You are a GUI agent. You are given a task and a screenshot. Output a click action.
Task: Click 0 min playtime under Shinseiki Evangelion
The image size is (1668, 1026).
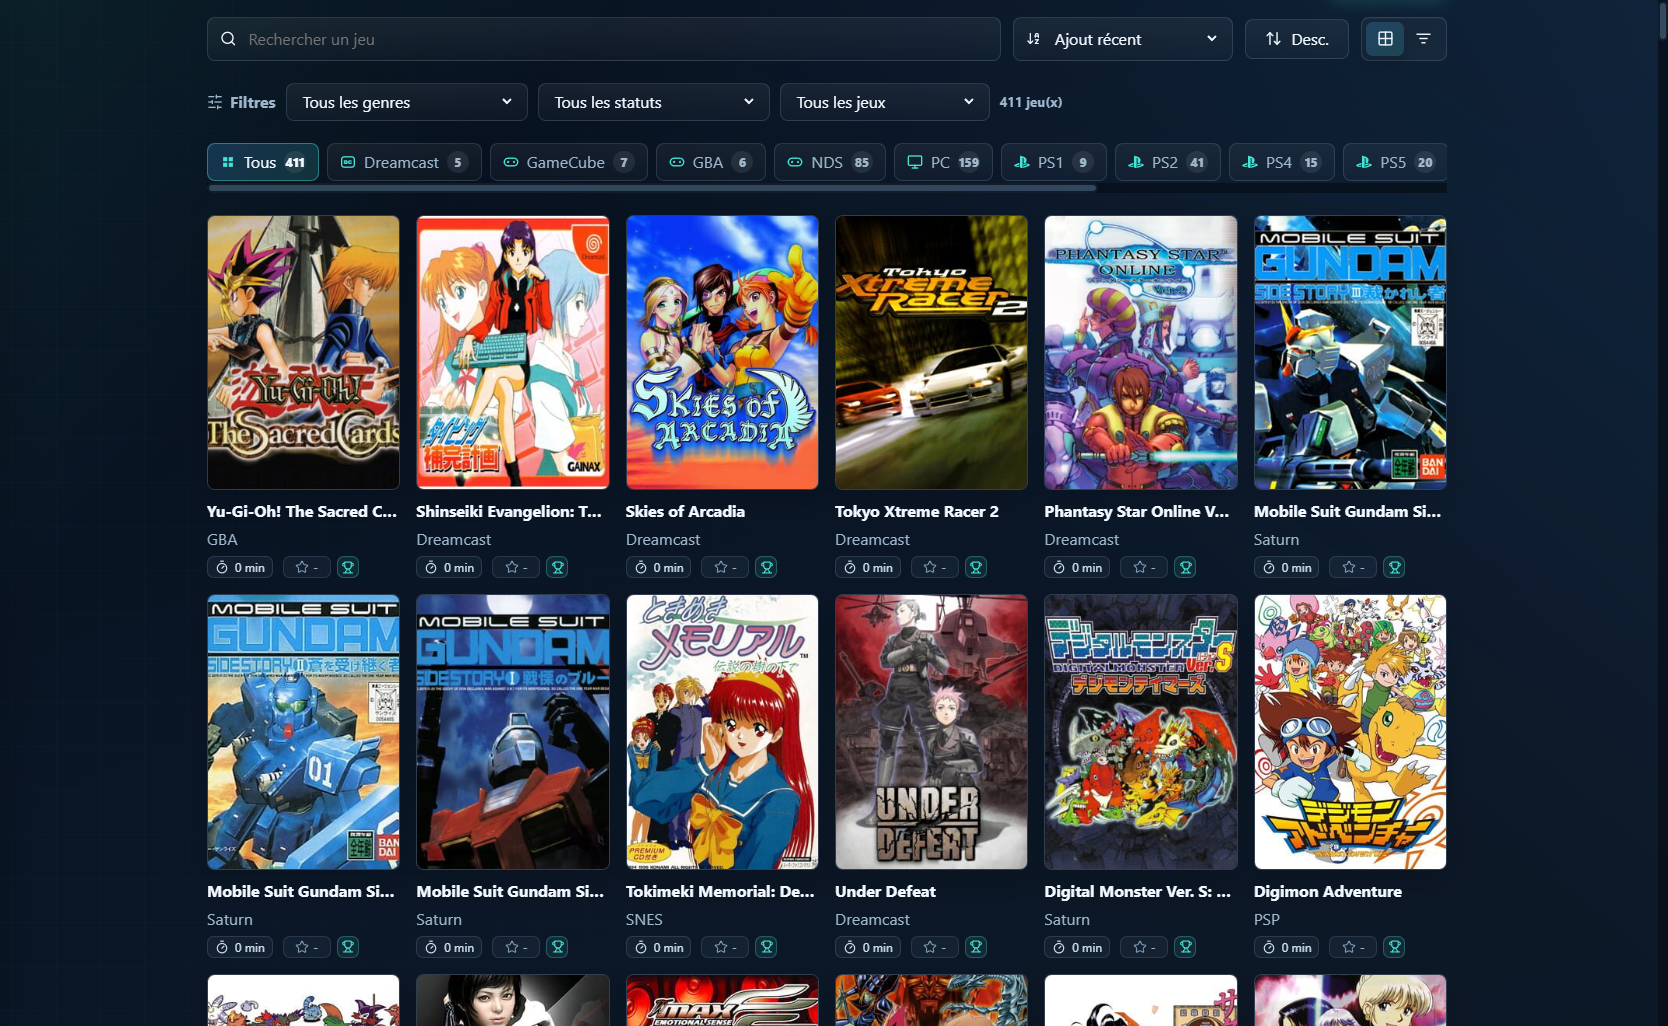[x=450, y=567]
